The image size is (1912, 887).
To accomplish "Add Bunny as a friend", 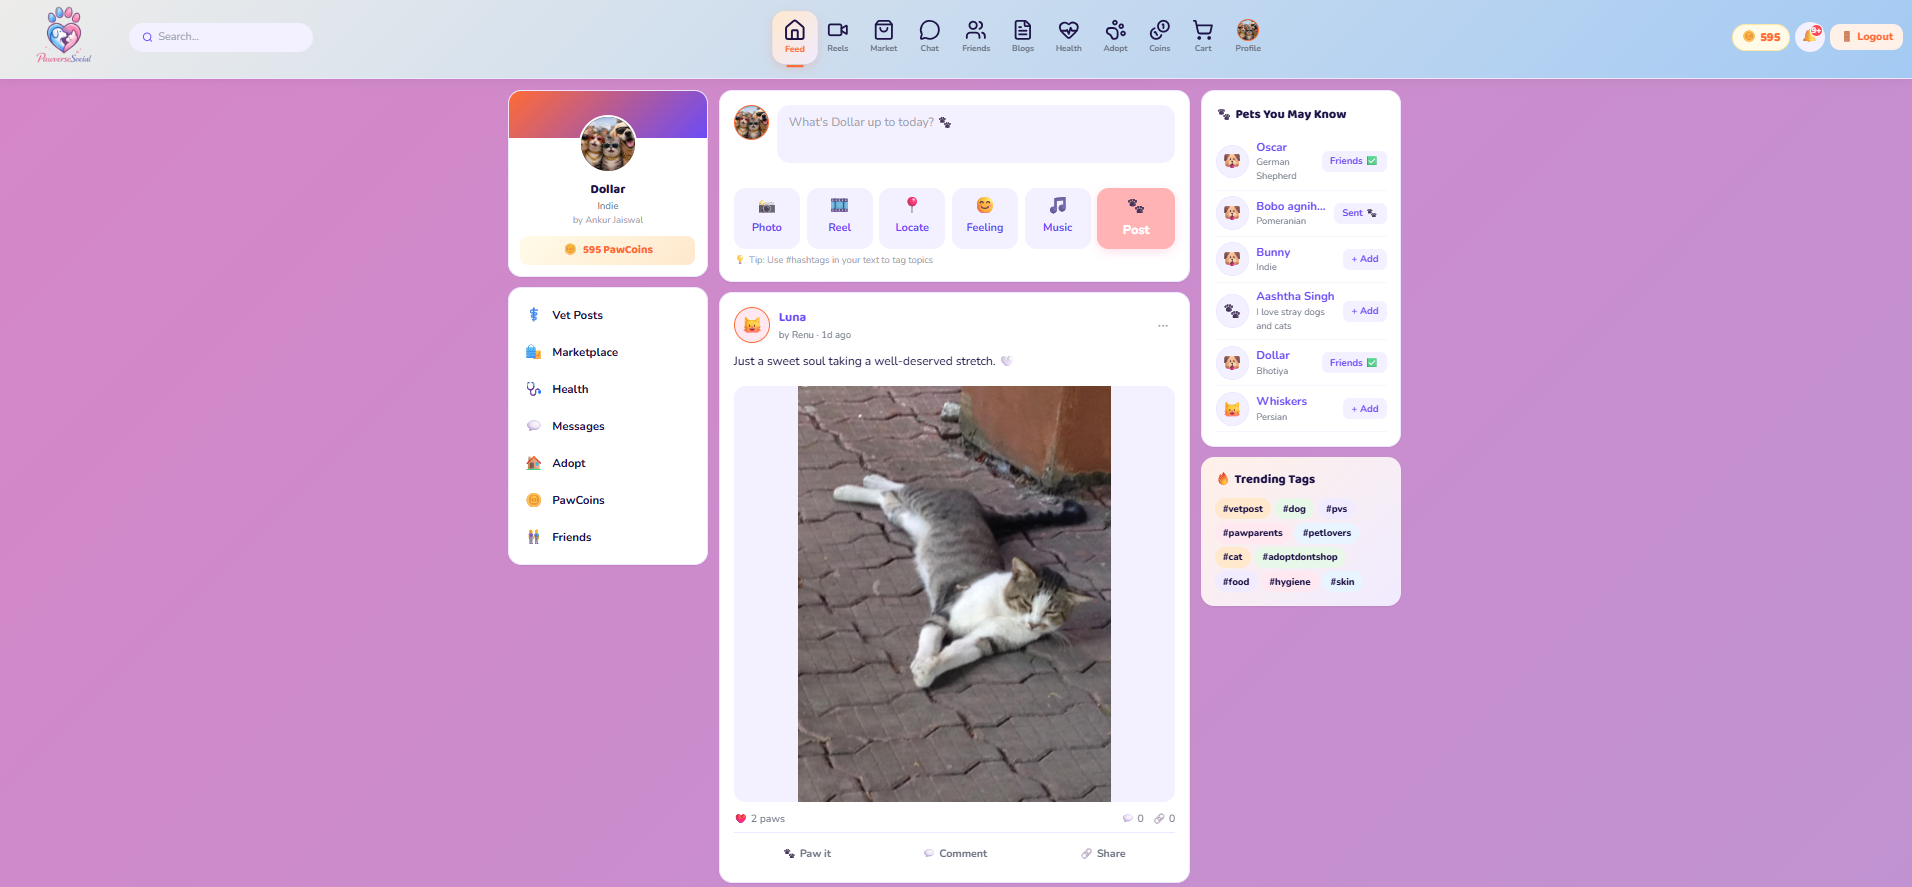I will (1365, 259).
